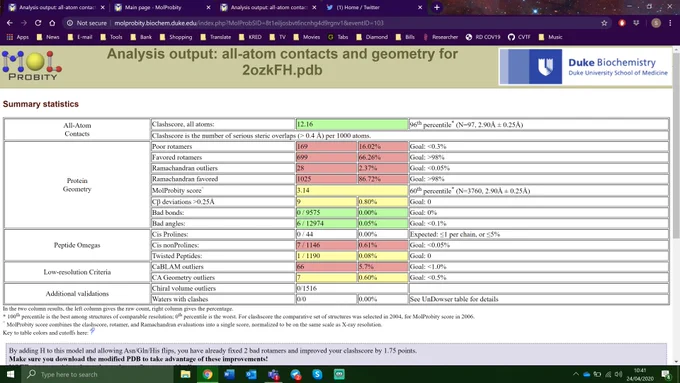Click the volume icon in system tray

618,374
